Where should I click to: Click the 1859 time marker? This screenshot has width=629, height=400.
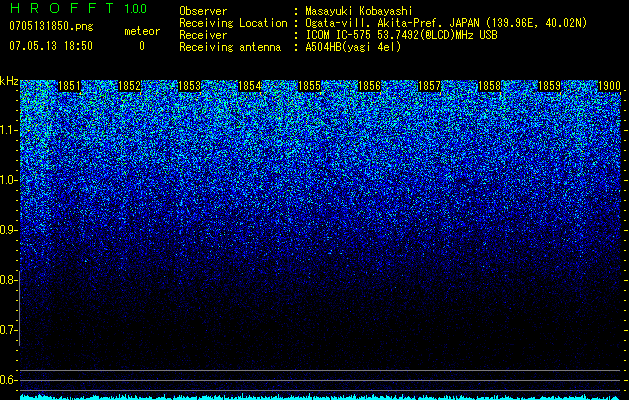tap(550, 86)
